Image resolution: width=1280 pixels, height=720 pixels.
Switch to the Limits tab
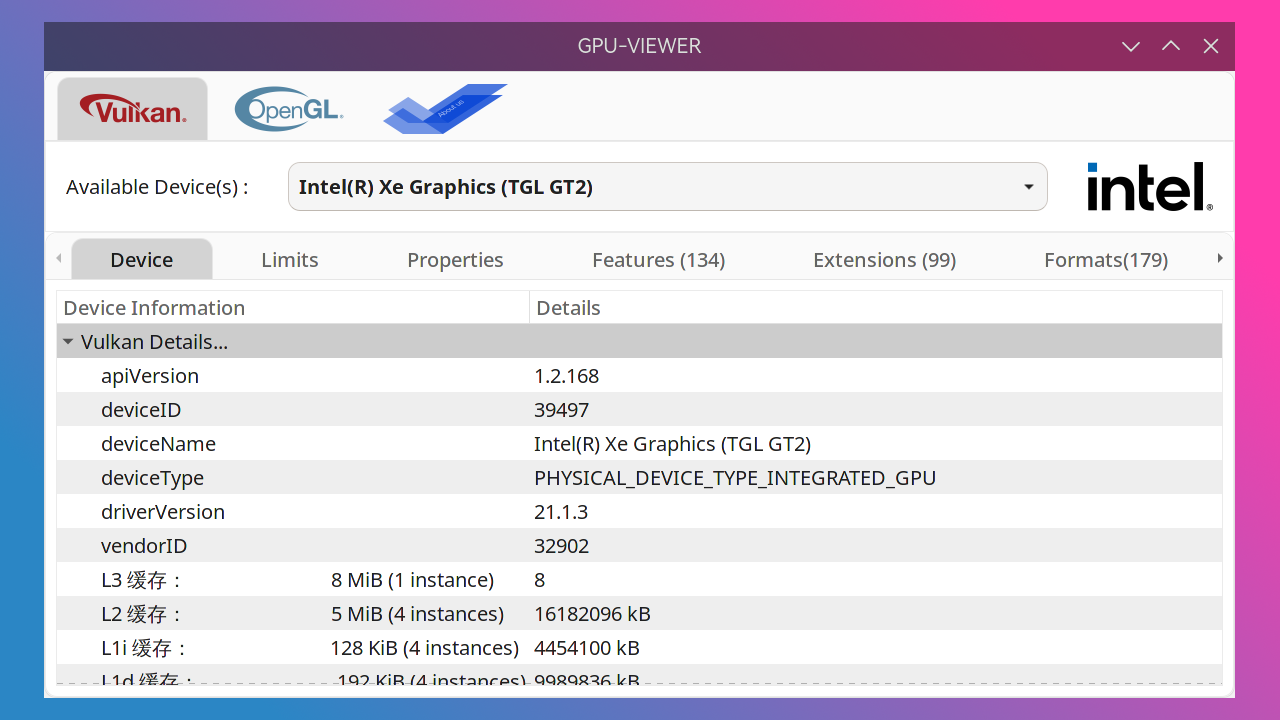tap(289, 259)
